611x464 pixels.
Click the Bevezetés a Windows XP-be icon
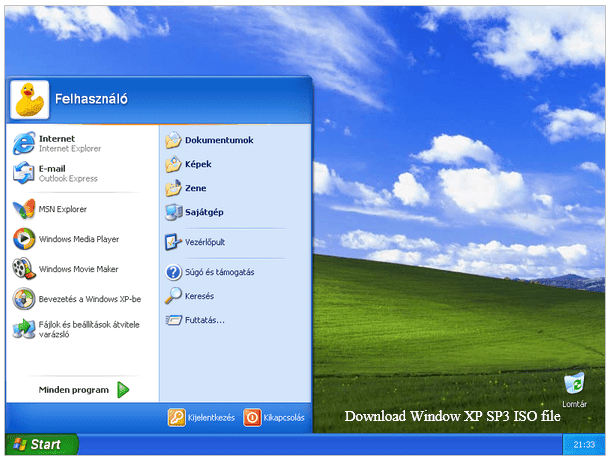tap(24, 299)
